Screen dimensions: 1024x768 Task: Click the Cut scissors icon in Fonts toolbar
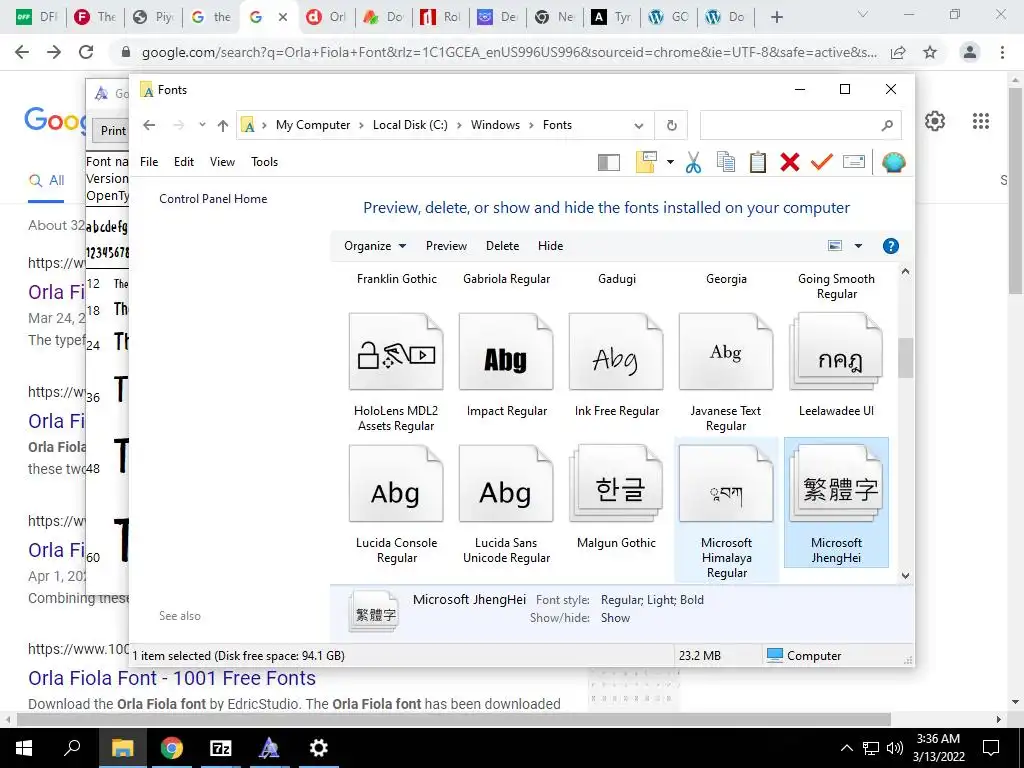click(x=694, y=162)
